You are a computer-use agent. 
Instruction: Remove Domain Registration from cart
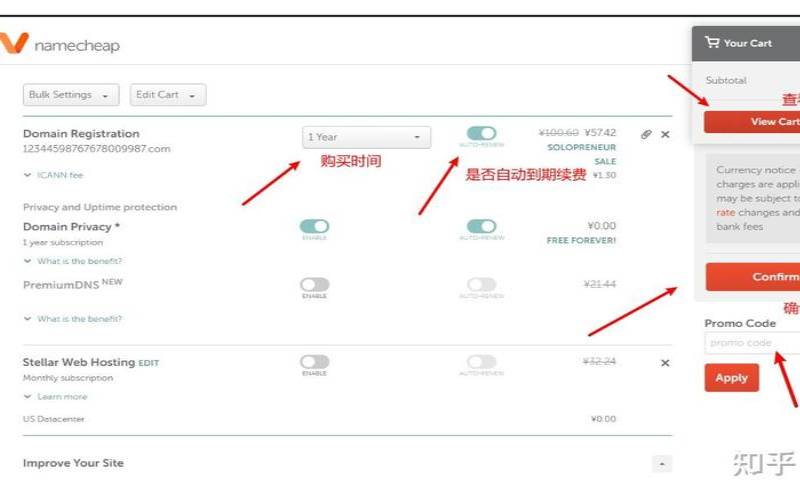pyautogui.click(x=665, y=135)
